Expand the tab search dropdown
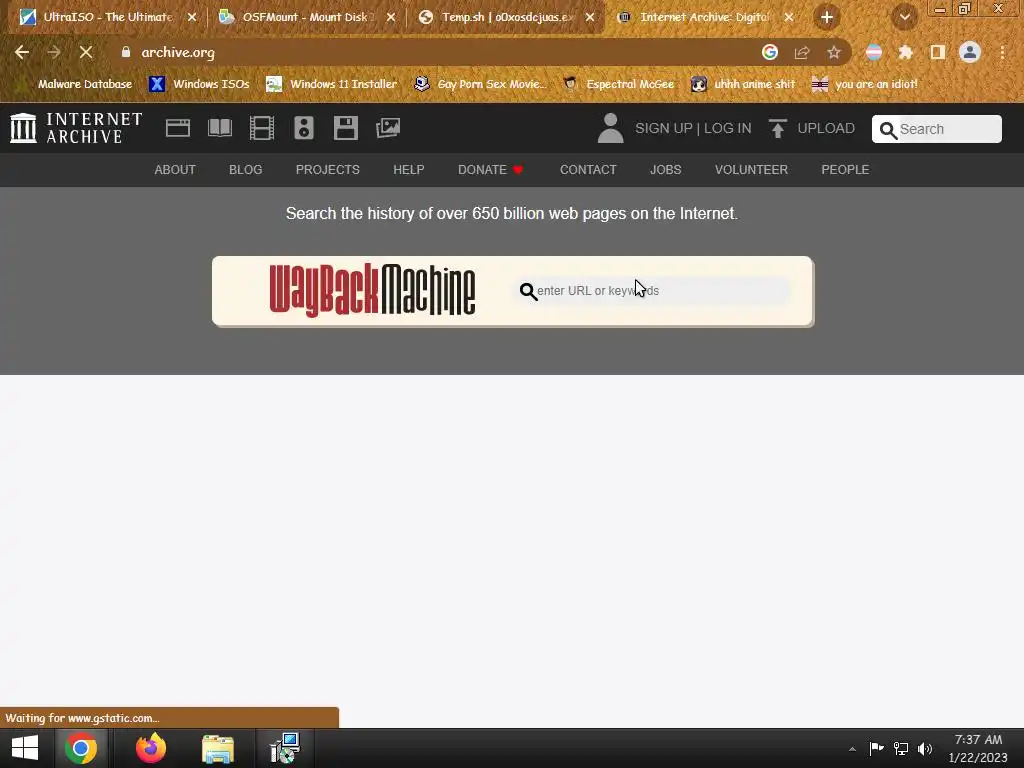The image size is (1024, 768). coord(905,17)
